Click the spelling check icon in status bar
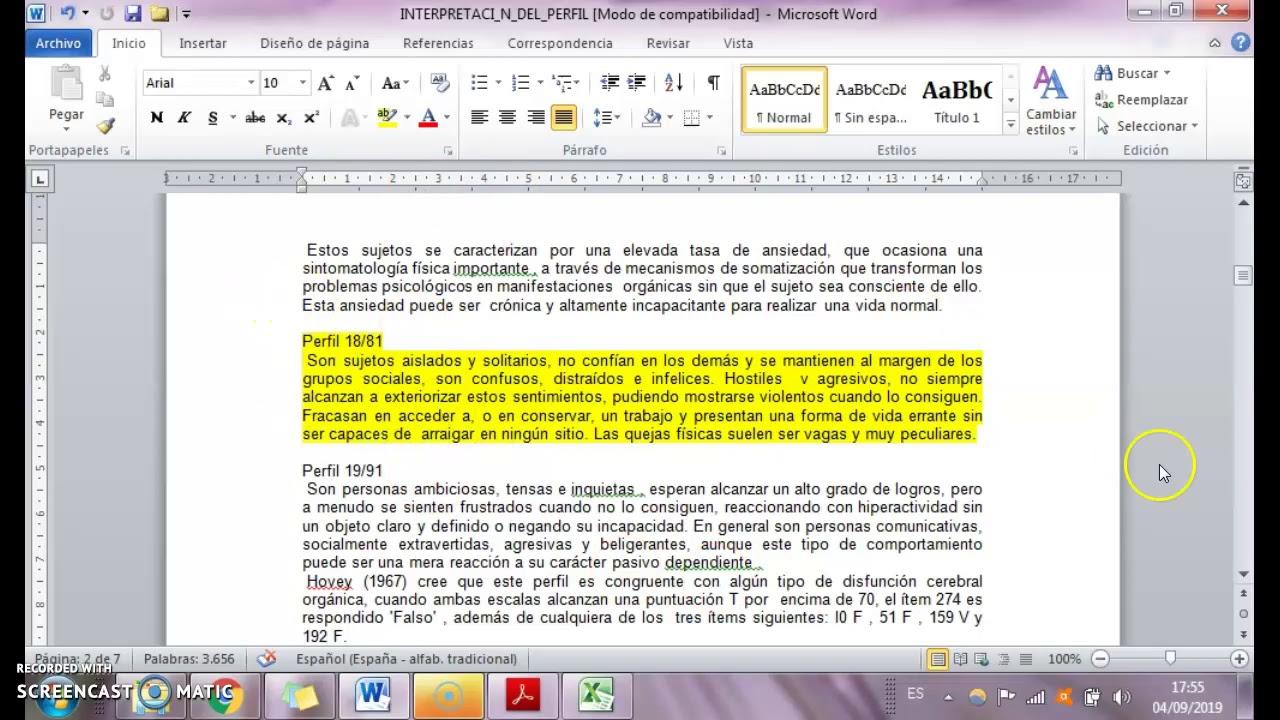Screen dimensions: 1280x720 266,659
